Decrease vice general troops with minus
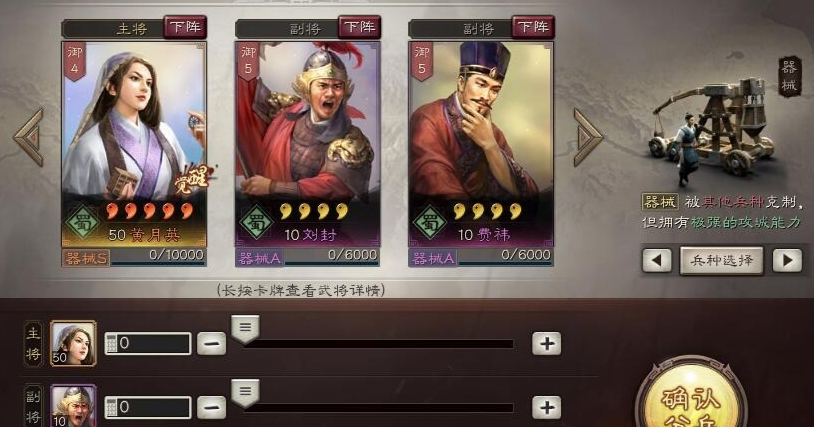Image resolution: width=814 pixels, height=427 pixels. click(x=212, y=407)
